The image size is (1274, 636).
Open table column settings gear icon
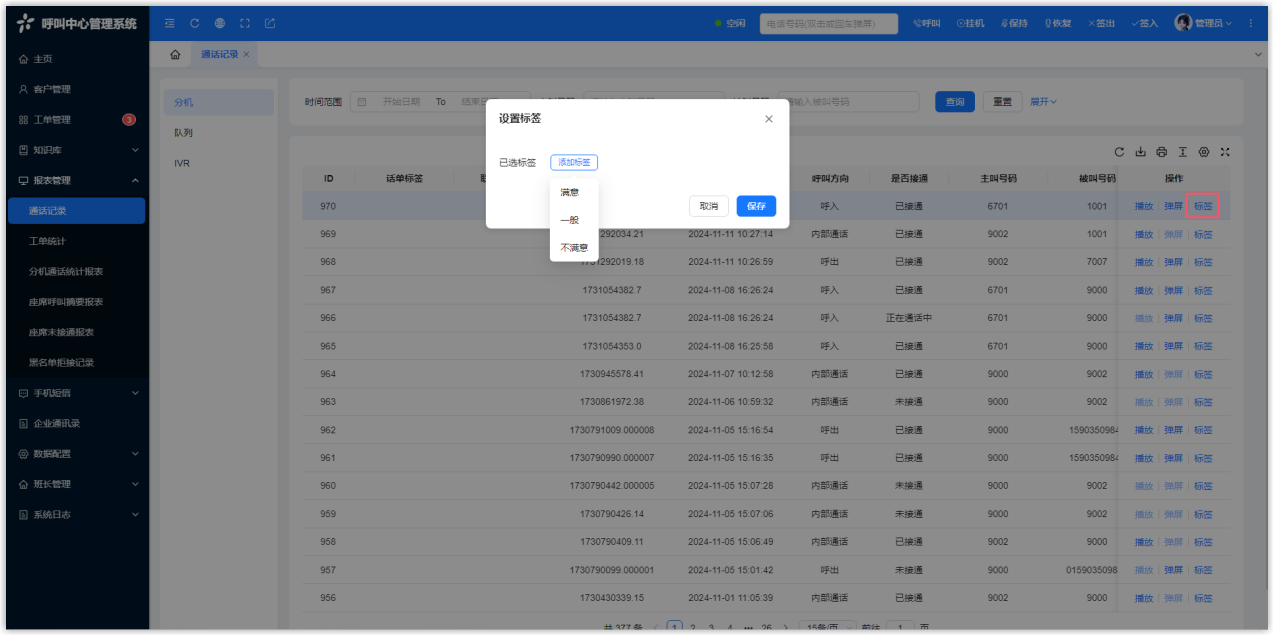tap(1203, 152)
